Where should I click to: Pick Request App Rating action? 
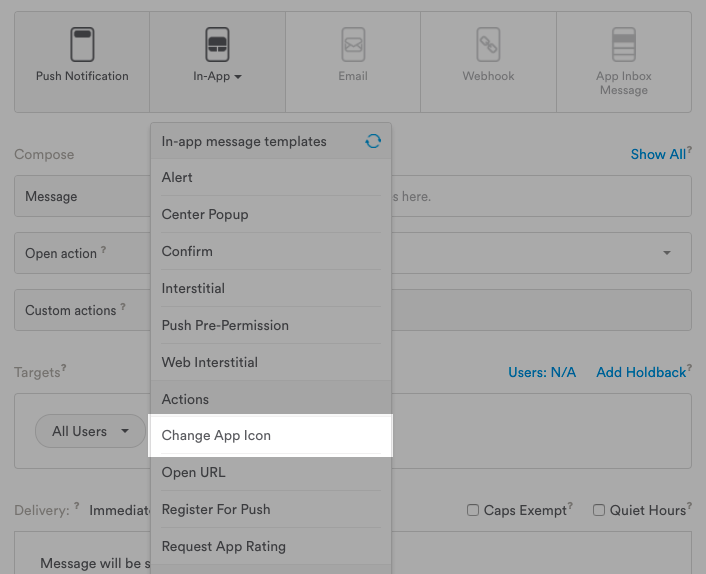[x=271, y=546]
